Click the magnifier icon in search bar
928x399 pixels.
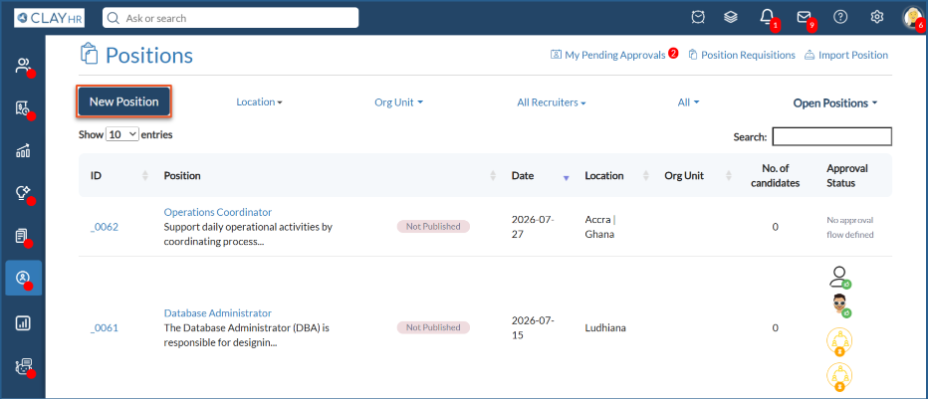113,18
